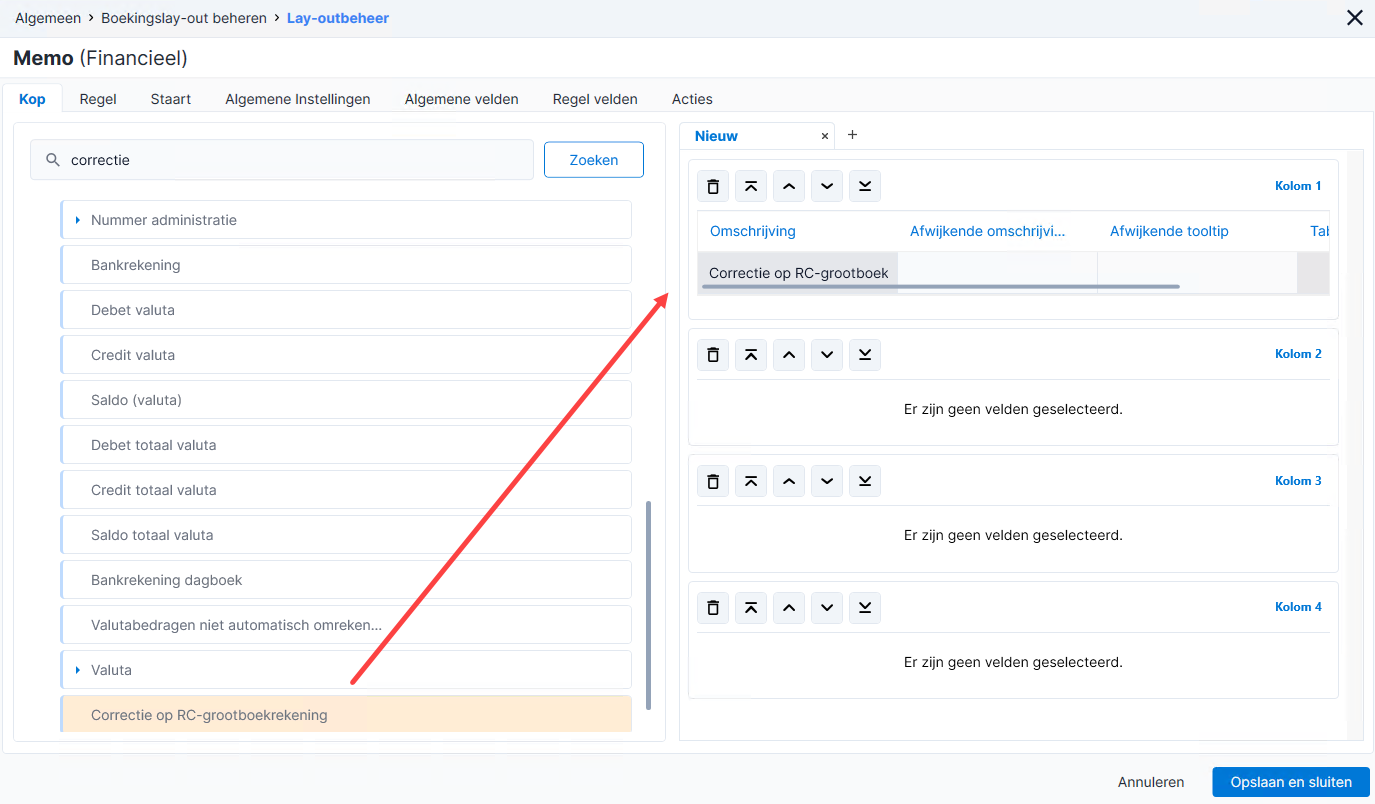Expand the Nummer administratie item
Screen dimensions: 1375x804
tap(78, 220)
